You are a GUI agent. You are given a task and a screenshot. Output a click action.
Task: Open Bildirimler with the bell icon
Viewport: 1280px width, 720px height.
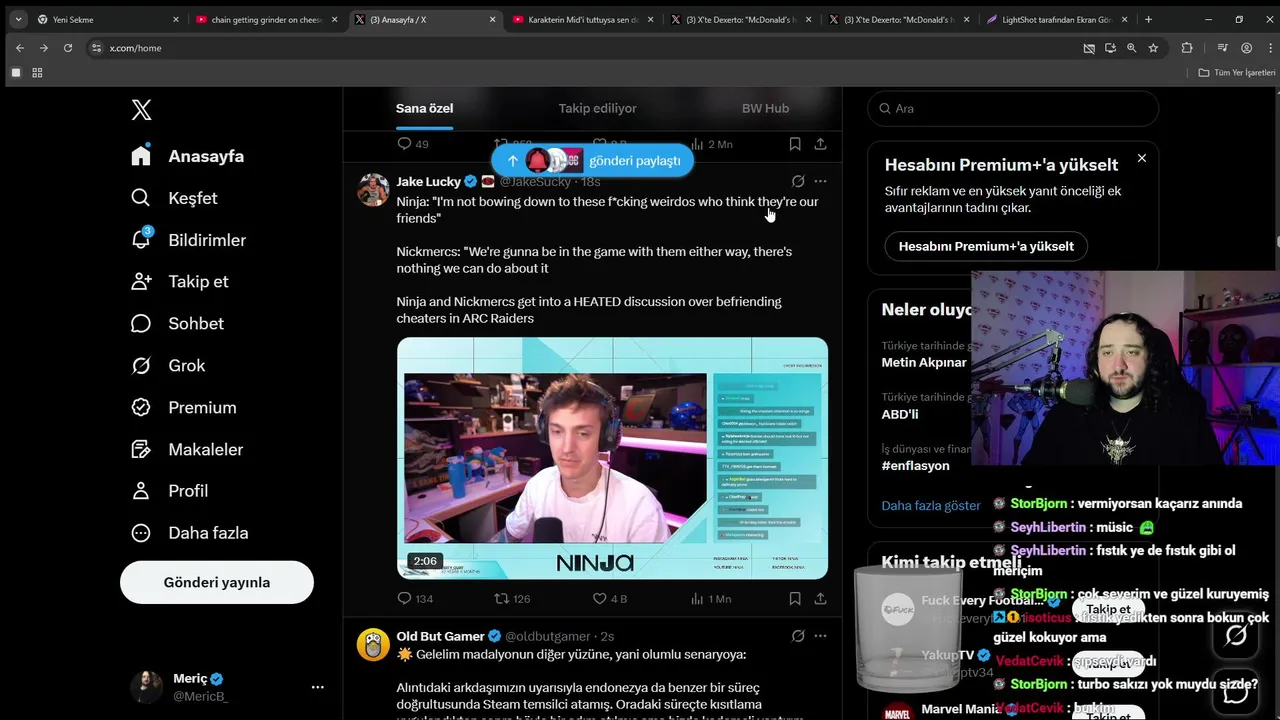pos(188,240)
